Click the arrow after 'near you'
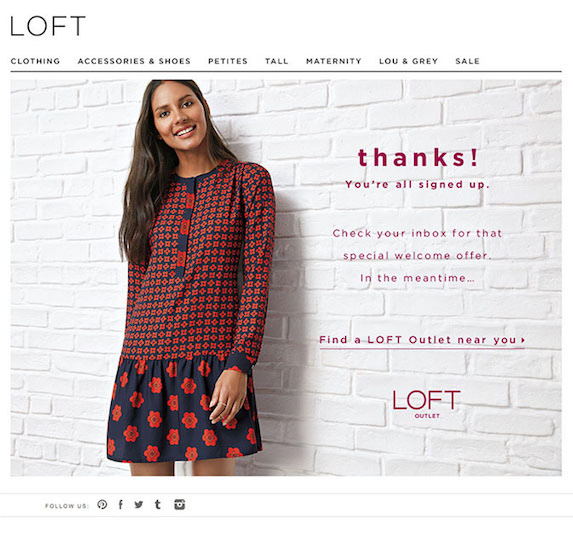Viewport: 573px width, 551px height. pyautogui.click(x=523, y=340)
